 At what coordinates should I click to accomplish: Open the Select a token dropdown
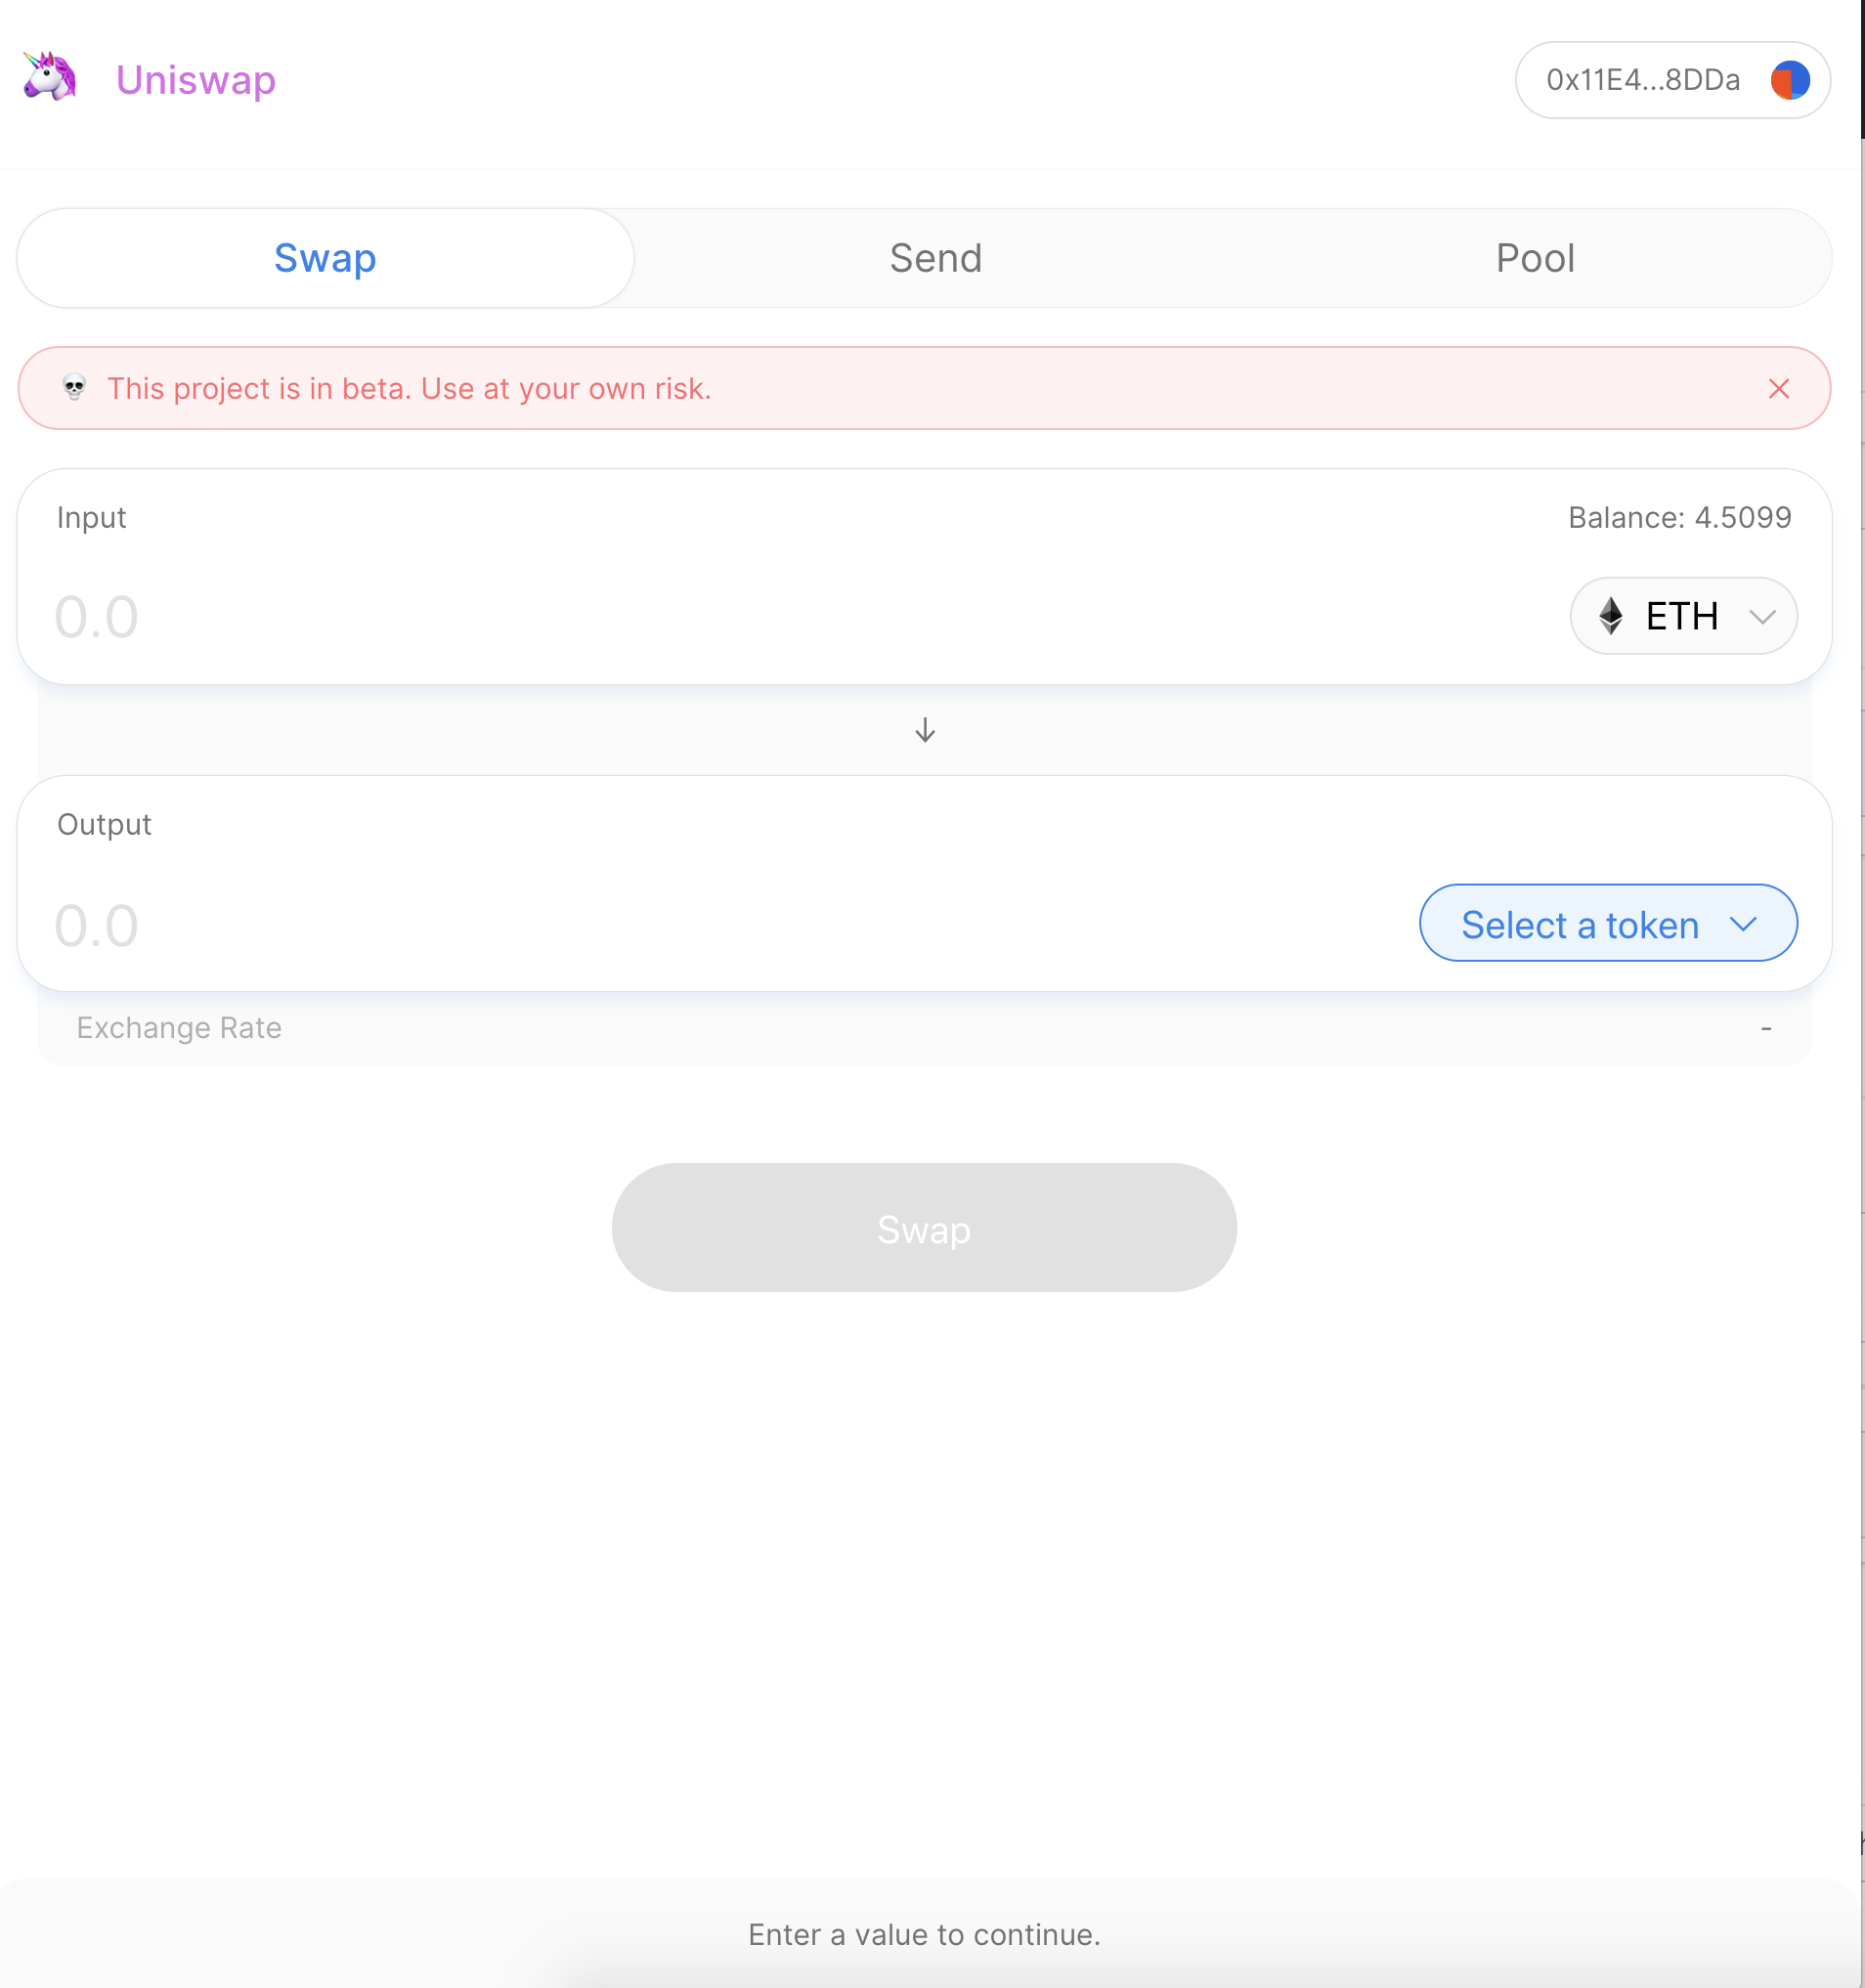click(1607, 923)
